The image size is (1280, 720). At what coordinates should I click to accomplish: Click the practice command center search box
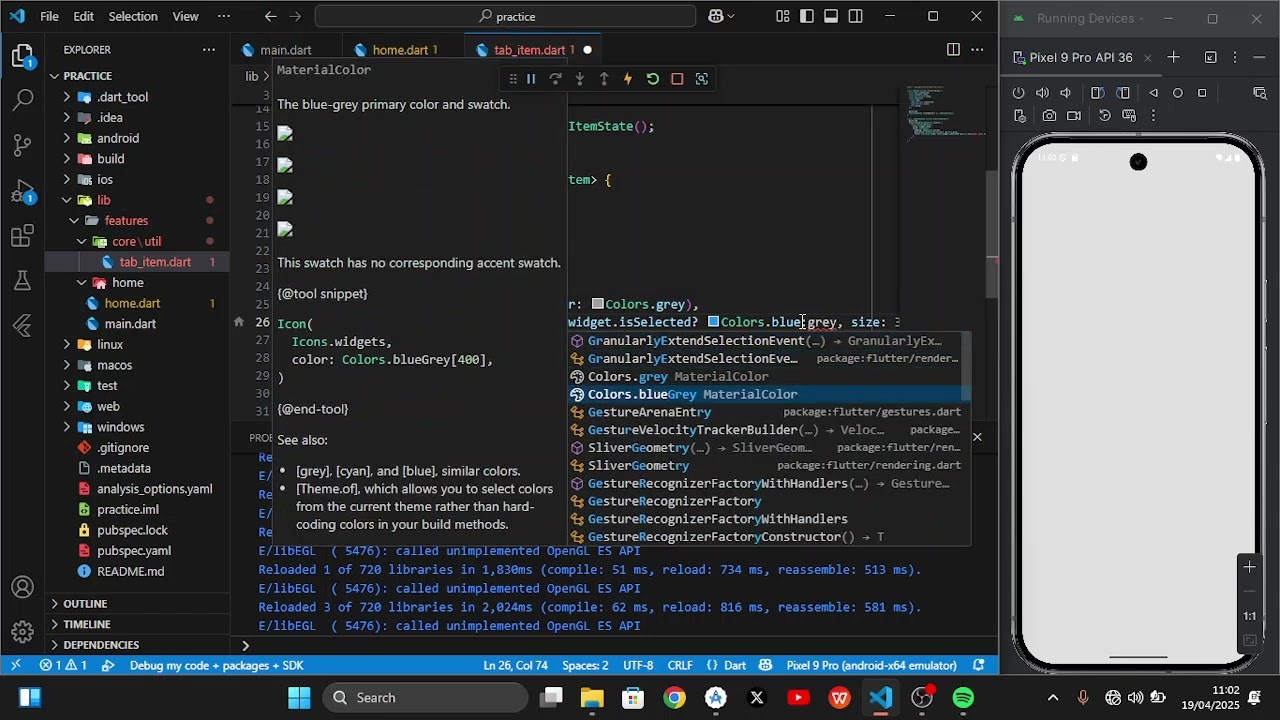coord(506,16)
